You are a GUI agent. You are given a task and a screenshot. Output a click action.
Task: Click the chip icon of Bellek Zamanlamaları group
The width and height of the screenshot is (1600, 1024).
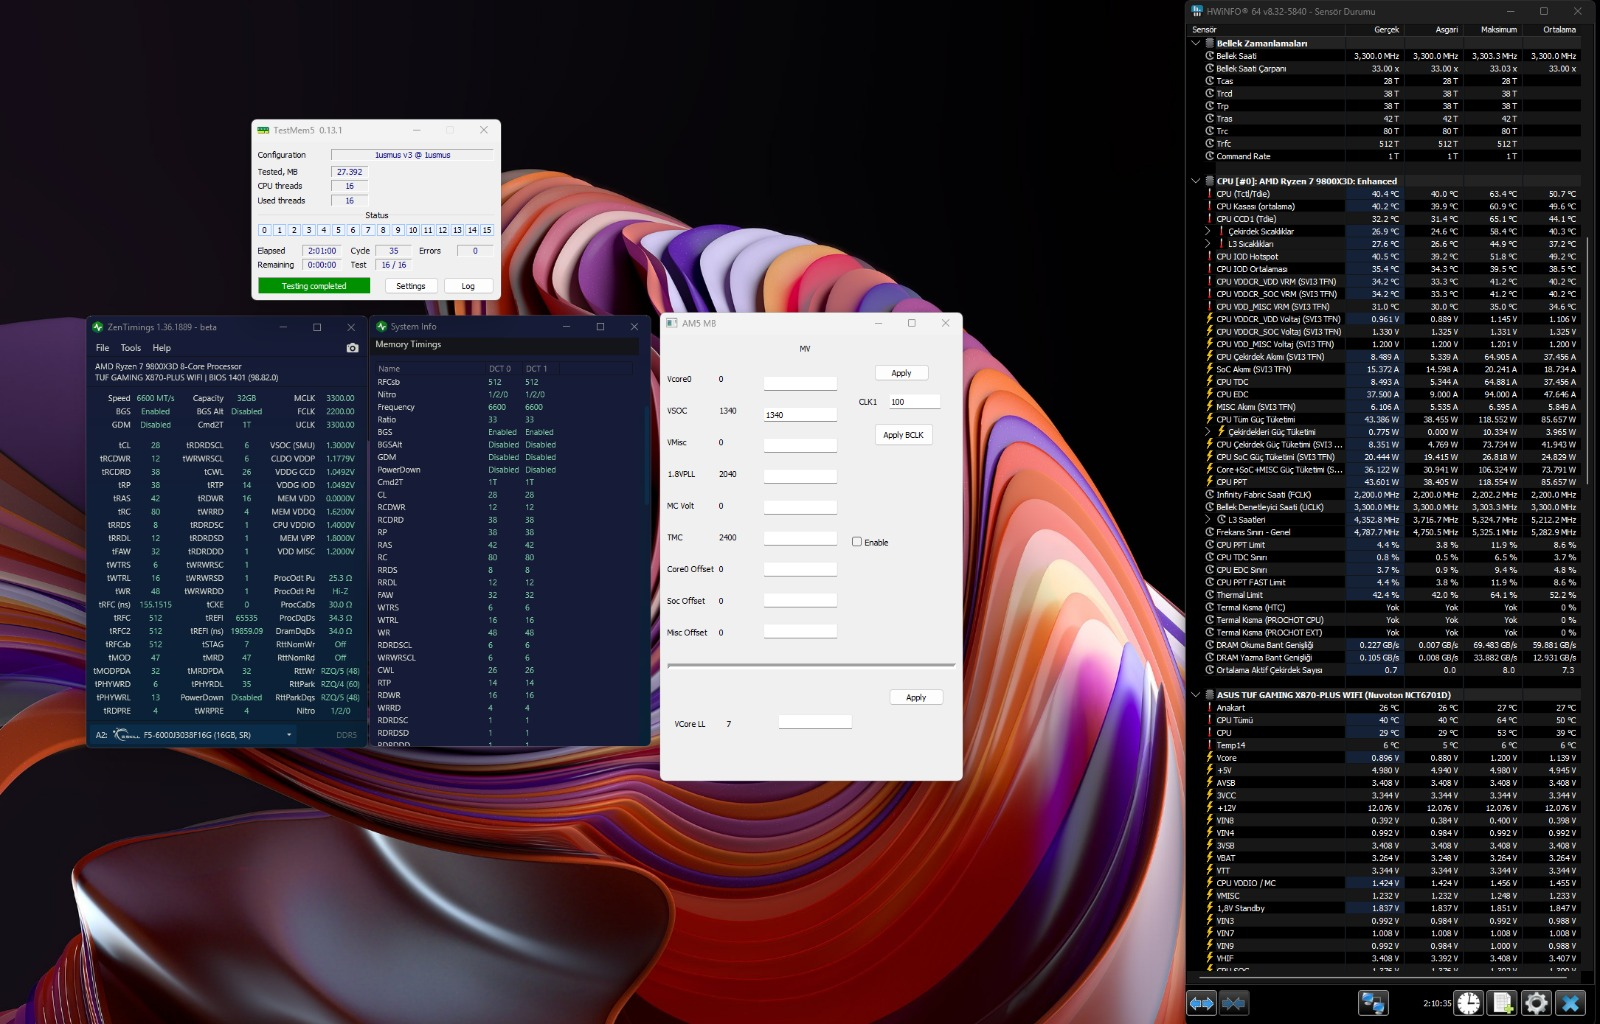[1209, 43]
